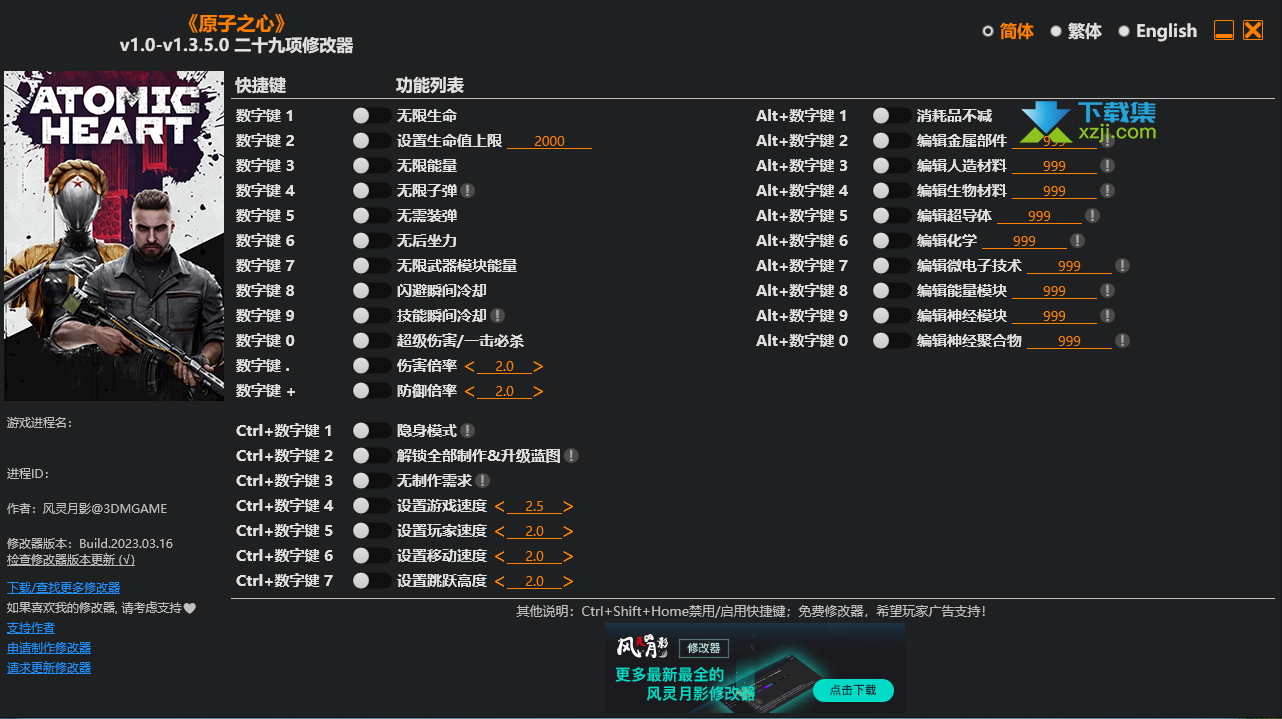Decrease 防御倍率 with left arrow
The image size is (1282, 719).
click(x=470, y=391)
